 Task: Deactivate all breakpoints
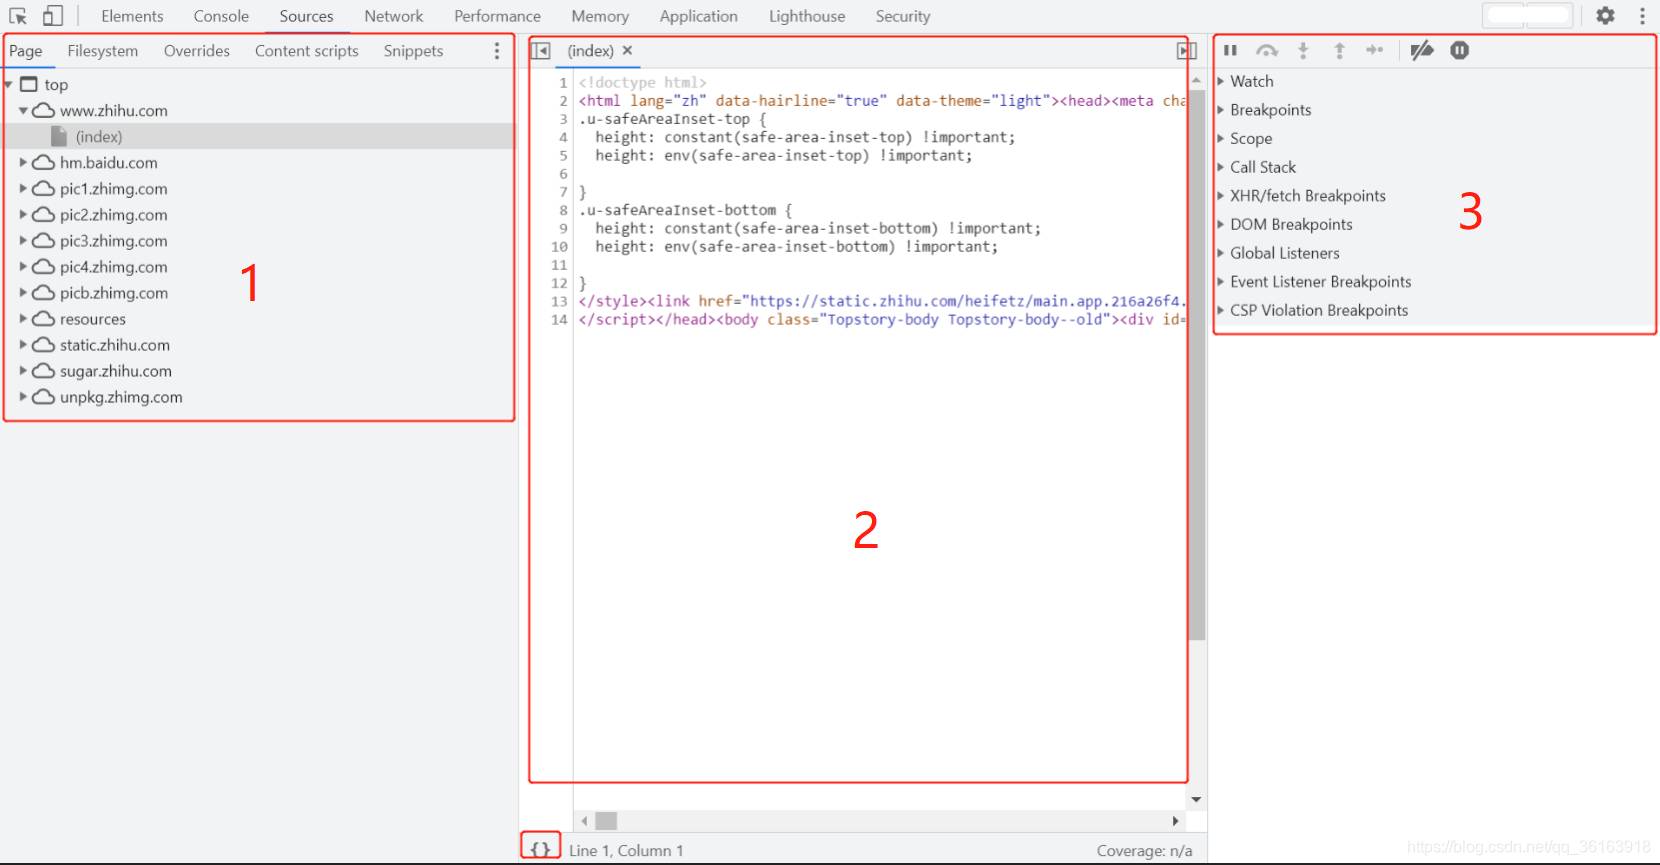click(x=1422, y=51)
